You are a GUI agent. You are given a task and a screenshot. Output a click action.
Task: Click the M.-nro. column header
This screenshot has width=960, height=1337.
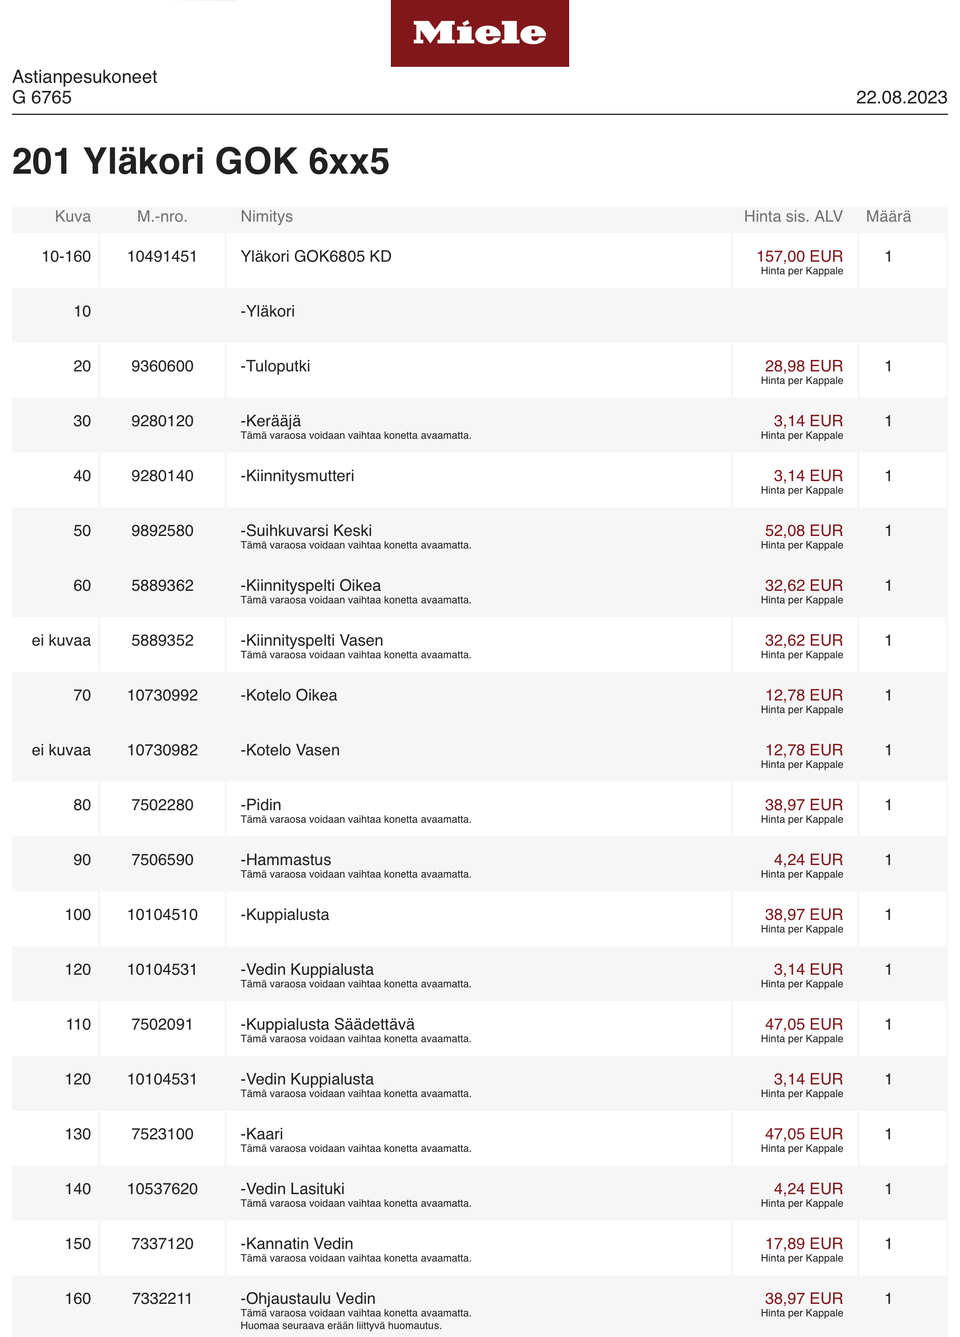click(x=162, y=217)
